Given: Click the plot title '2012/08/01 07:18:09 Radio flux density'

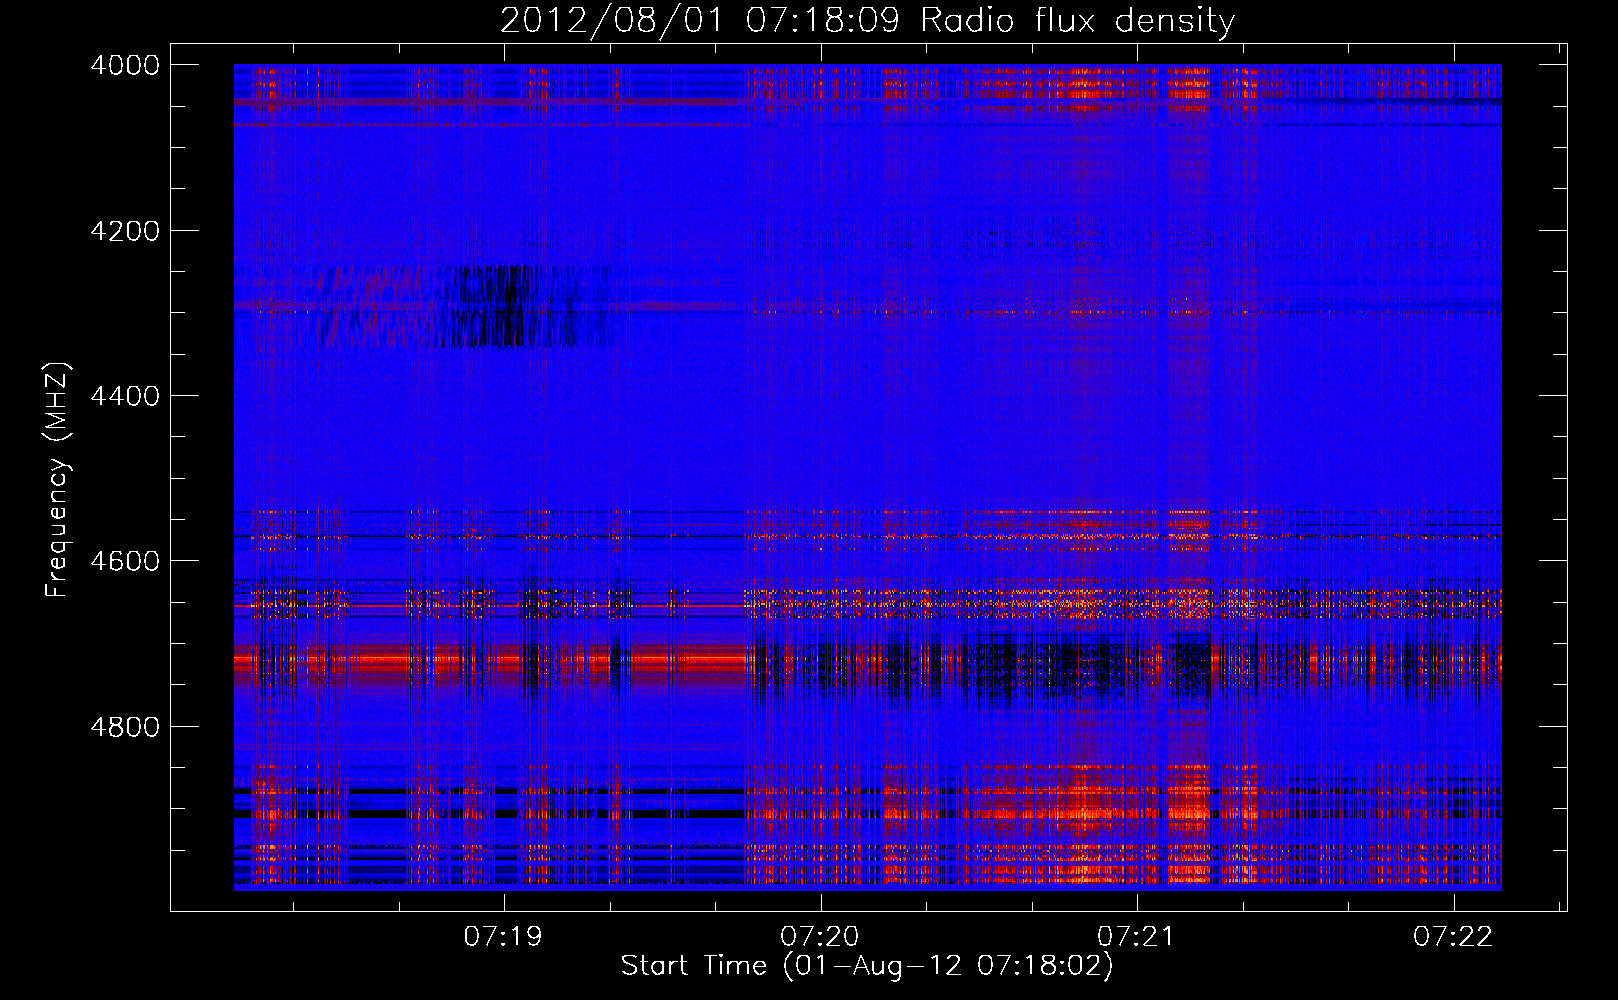Looking at the screenshot, I should click(867, 20).
